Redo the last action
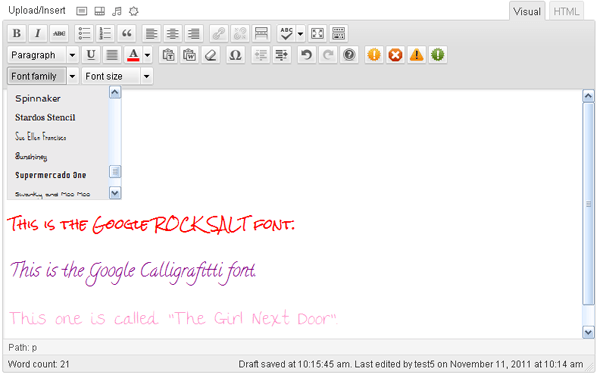 [x=328, y=55]
